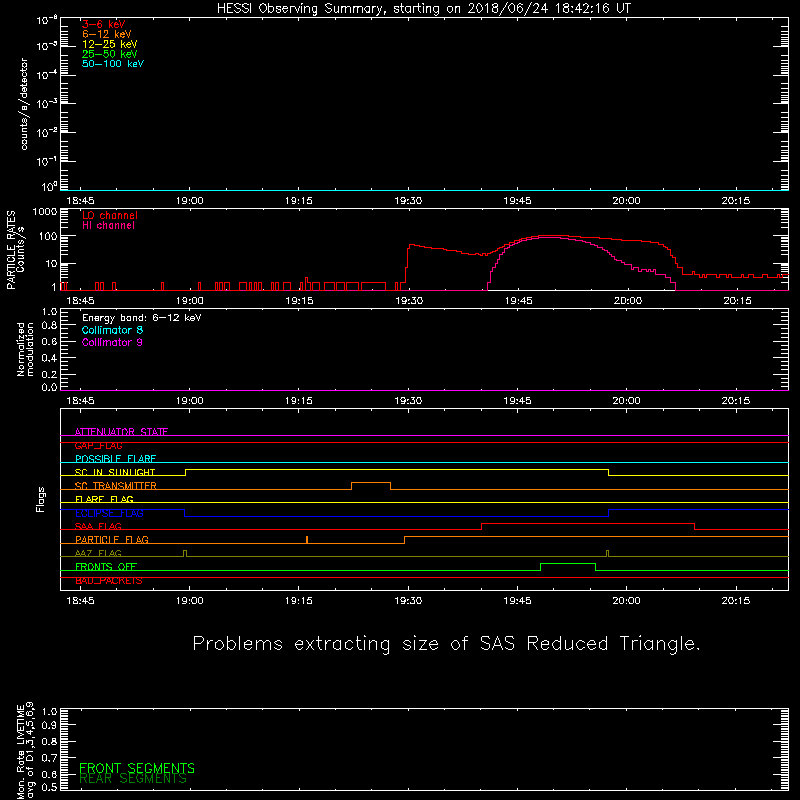800x800 pixels.
Task: Click the BAD_PACKETS flag label
Action: [x=109, y=580]
